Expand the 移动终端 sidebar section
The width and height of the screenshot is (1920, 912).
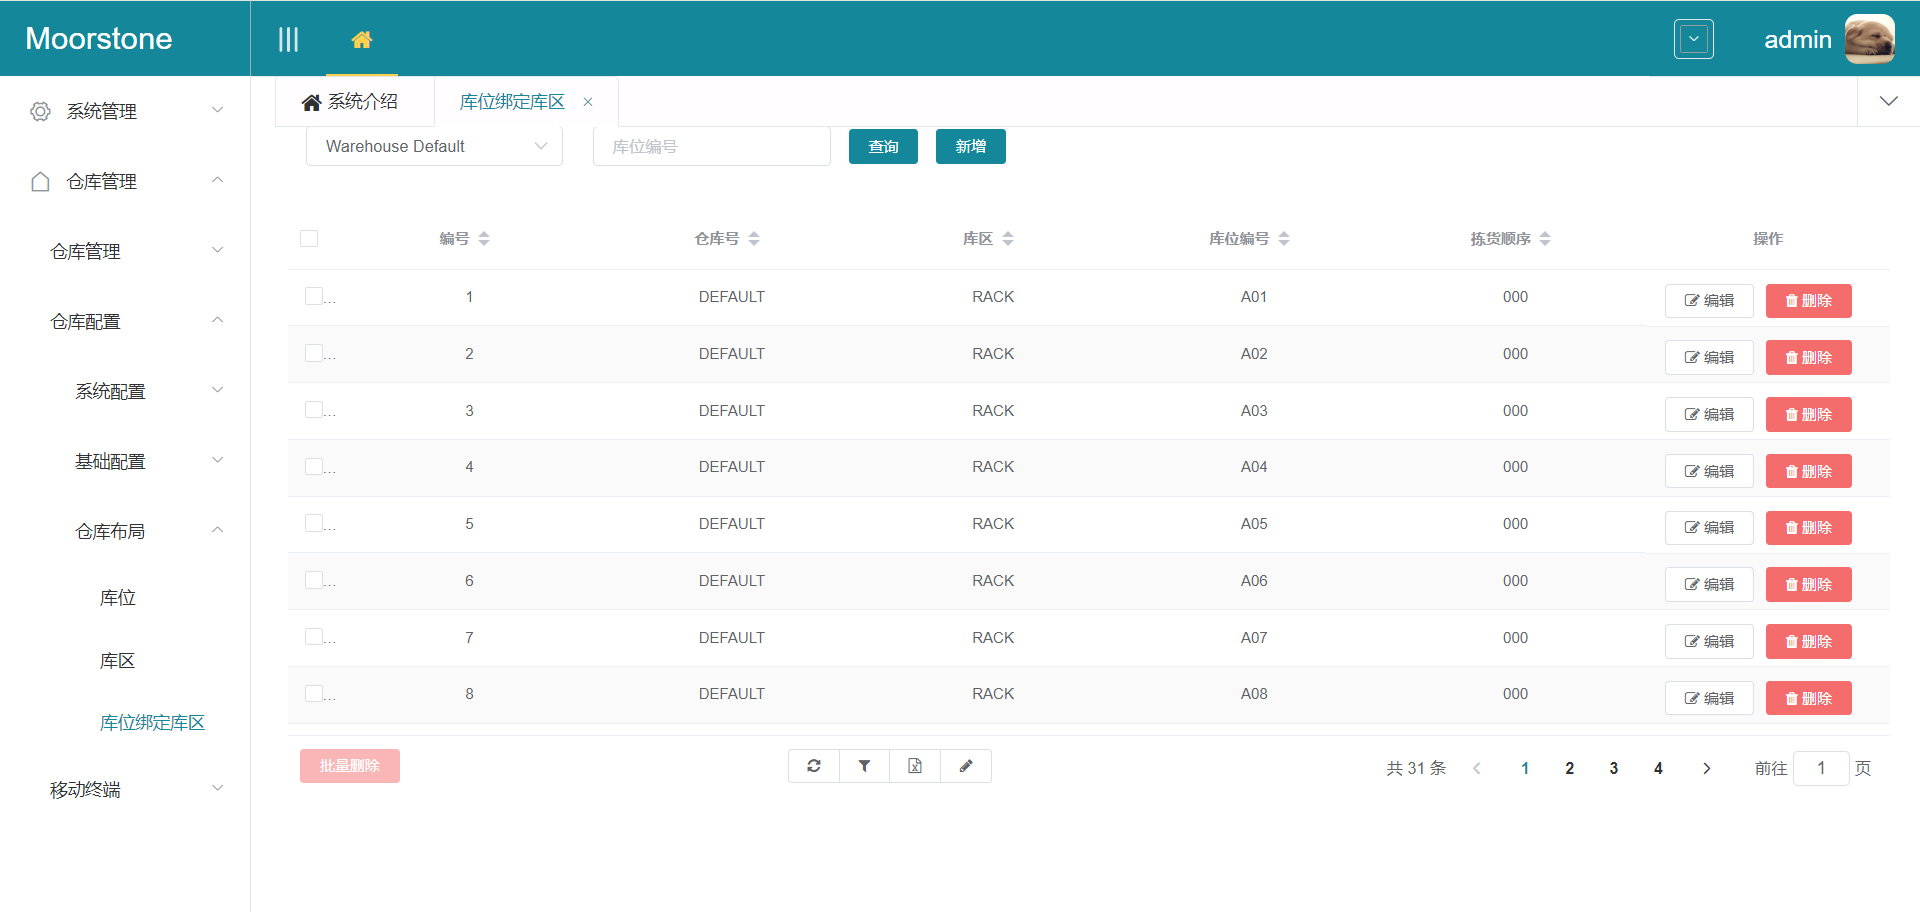tap(125, 789)
